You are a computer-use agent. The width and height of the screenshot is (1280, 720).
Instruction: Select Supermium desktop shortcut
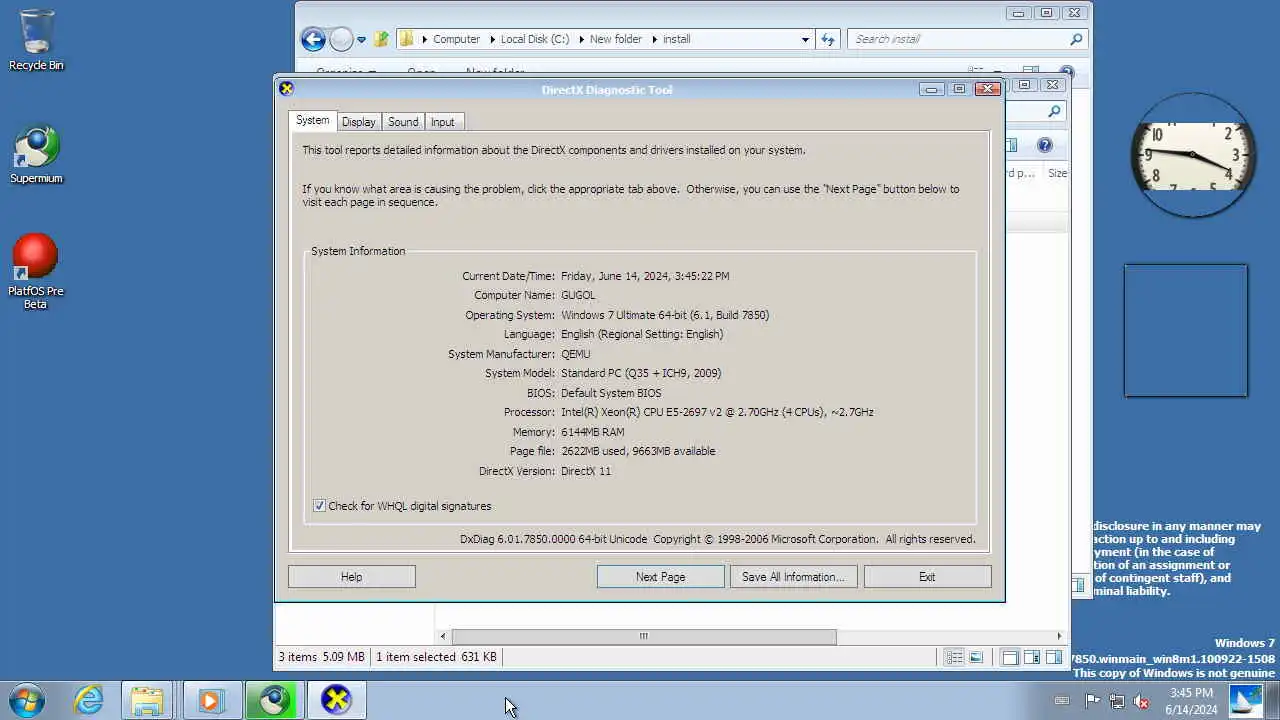point(36,155)
